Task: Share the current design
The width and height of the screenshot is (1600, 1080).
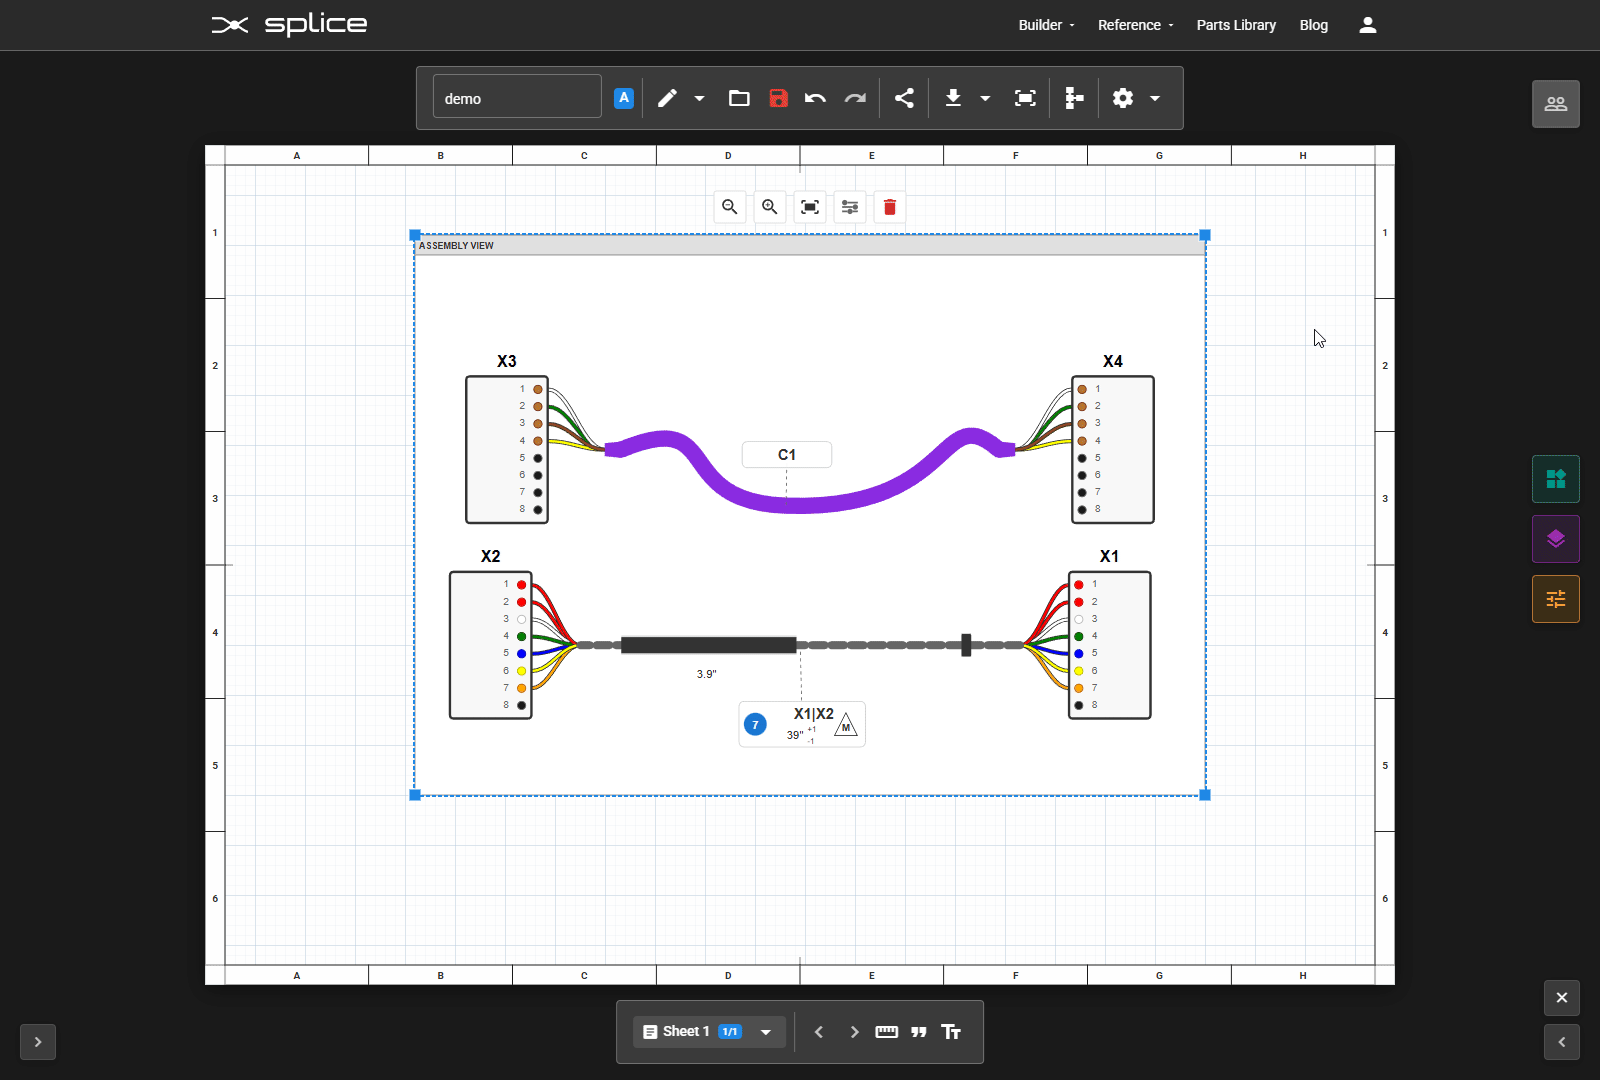Action: 903,98
